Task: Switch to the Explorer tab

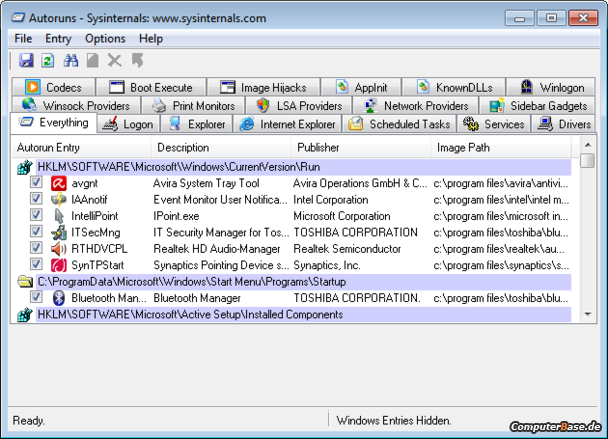Action: (196, 124)
